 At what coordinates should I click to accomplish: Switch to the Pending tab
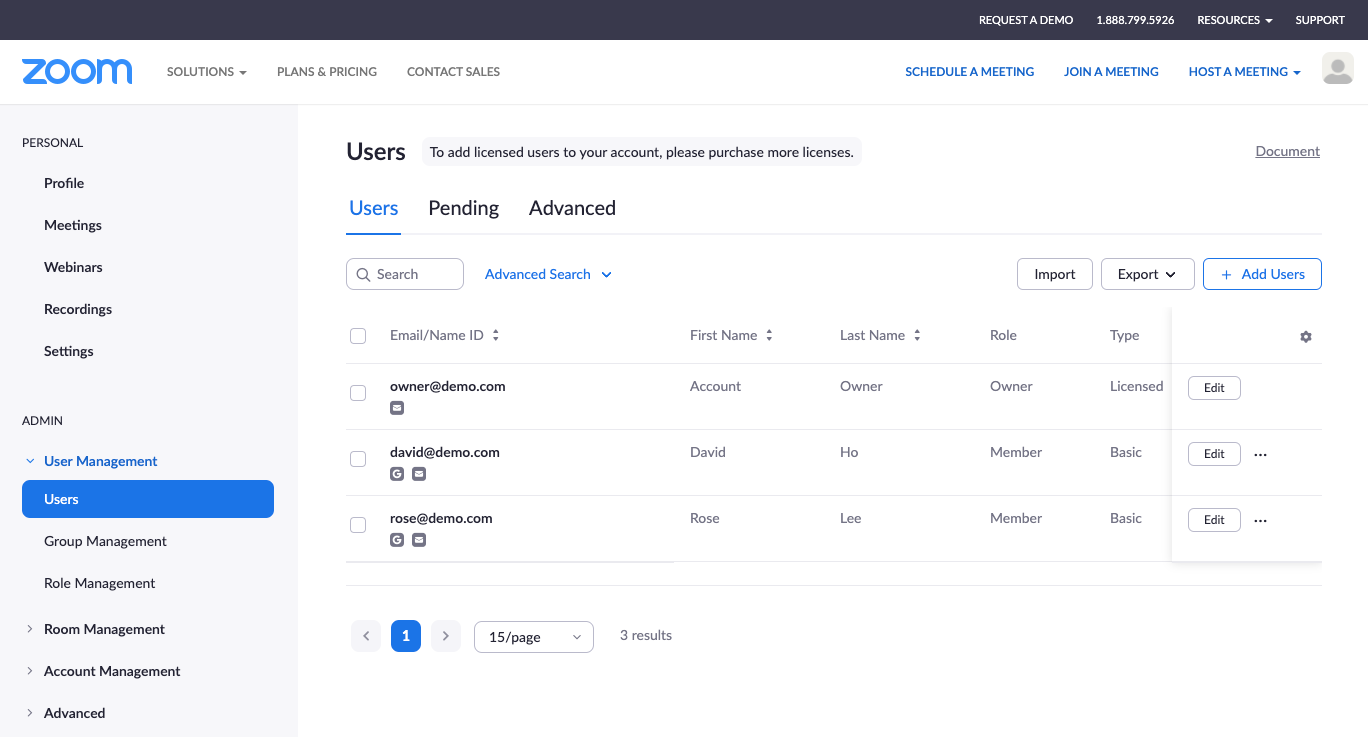click(x=463, y=208)
